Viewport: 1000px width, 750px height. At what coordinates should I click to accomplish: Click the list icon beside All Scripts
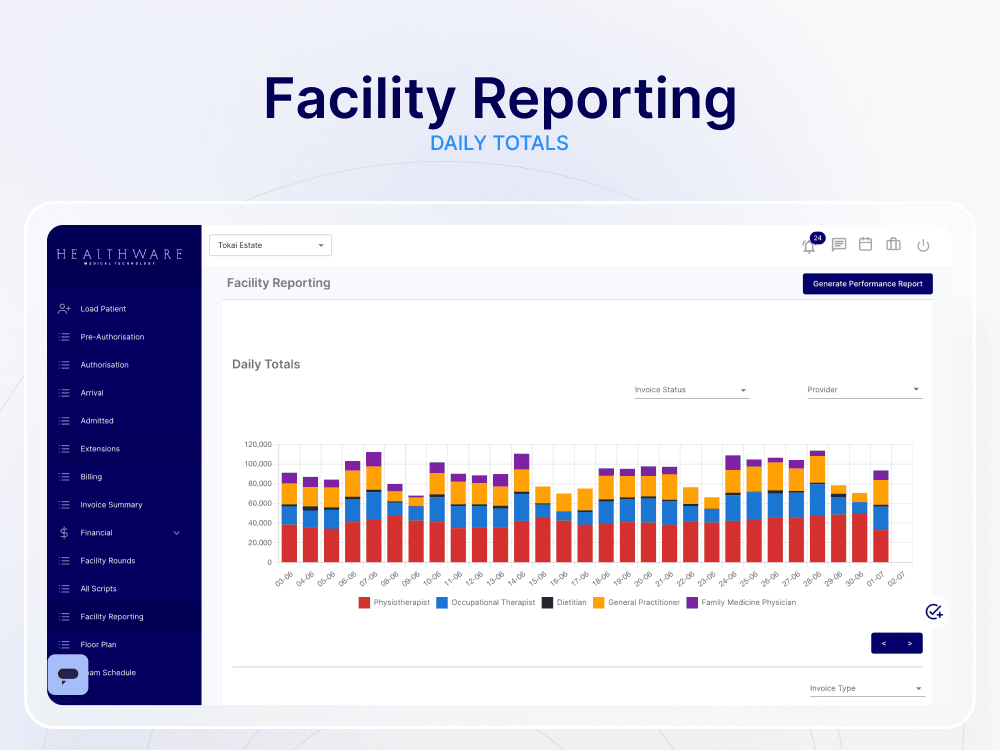(x=64, y=589)
